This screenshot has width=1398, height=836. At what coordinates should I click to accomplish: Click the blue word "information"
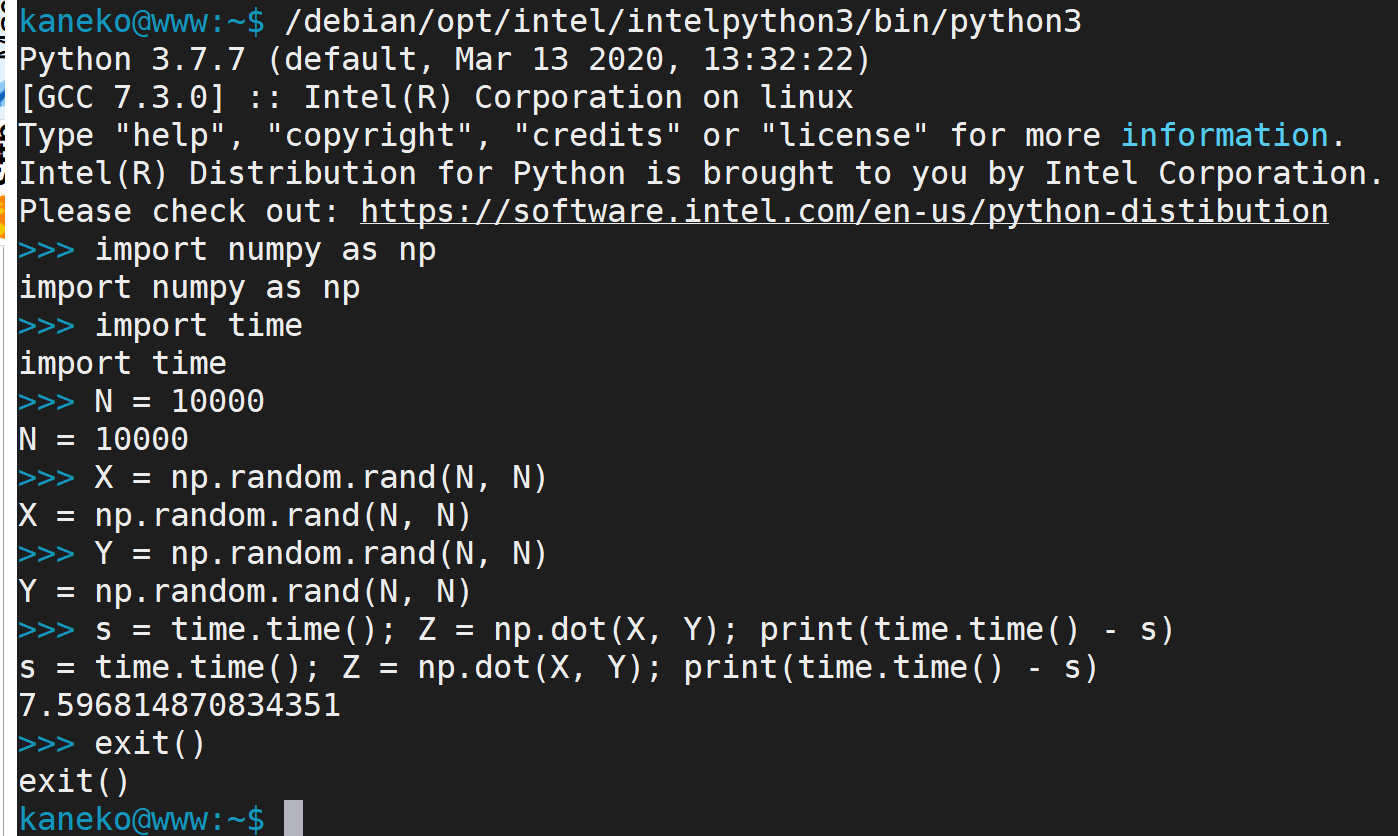(1224, 135)
